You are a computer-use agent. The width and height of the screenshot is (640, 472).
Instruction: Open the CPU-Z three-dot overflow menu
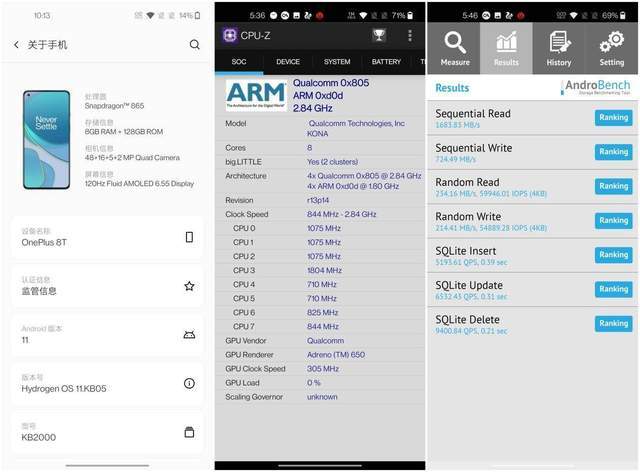point(410,36)
